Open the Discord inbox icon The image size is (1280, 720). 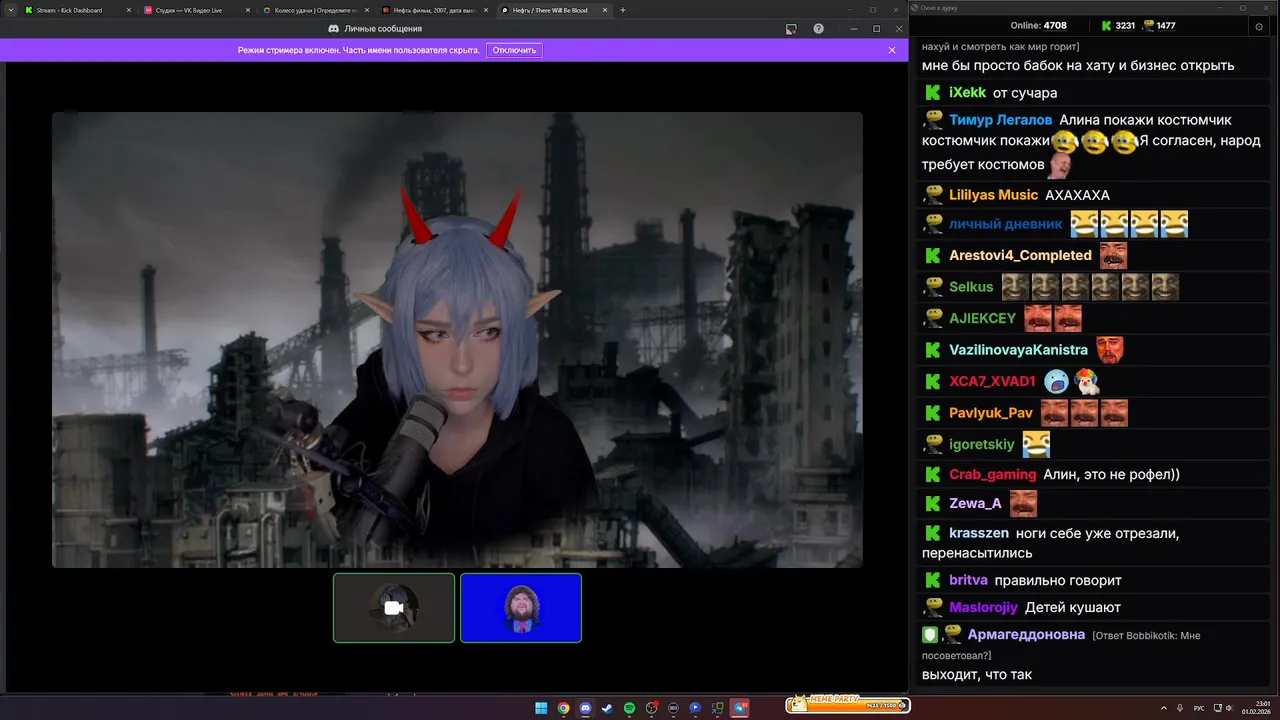[791, 29]
